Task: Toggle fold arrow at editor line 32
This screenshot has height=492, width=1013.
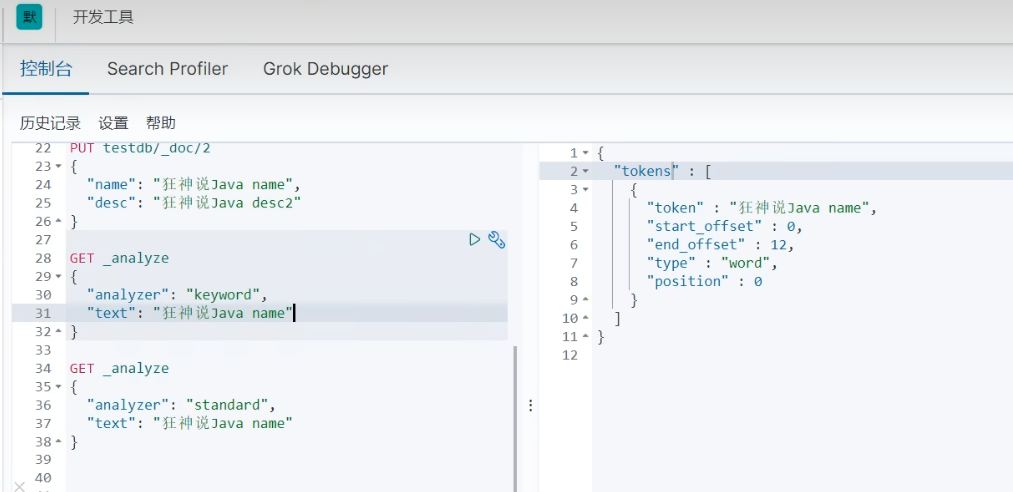Action: (x=58, y=332)
